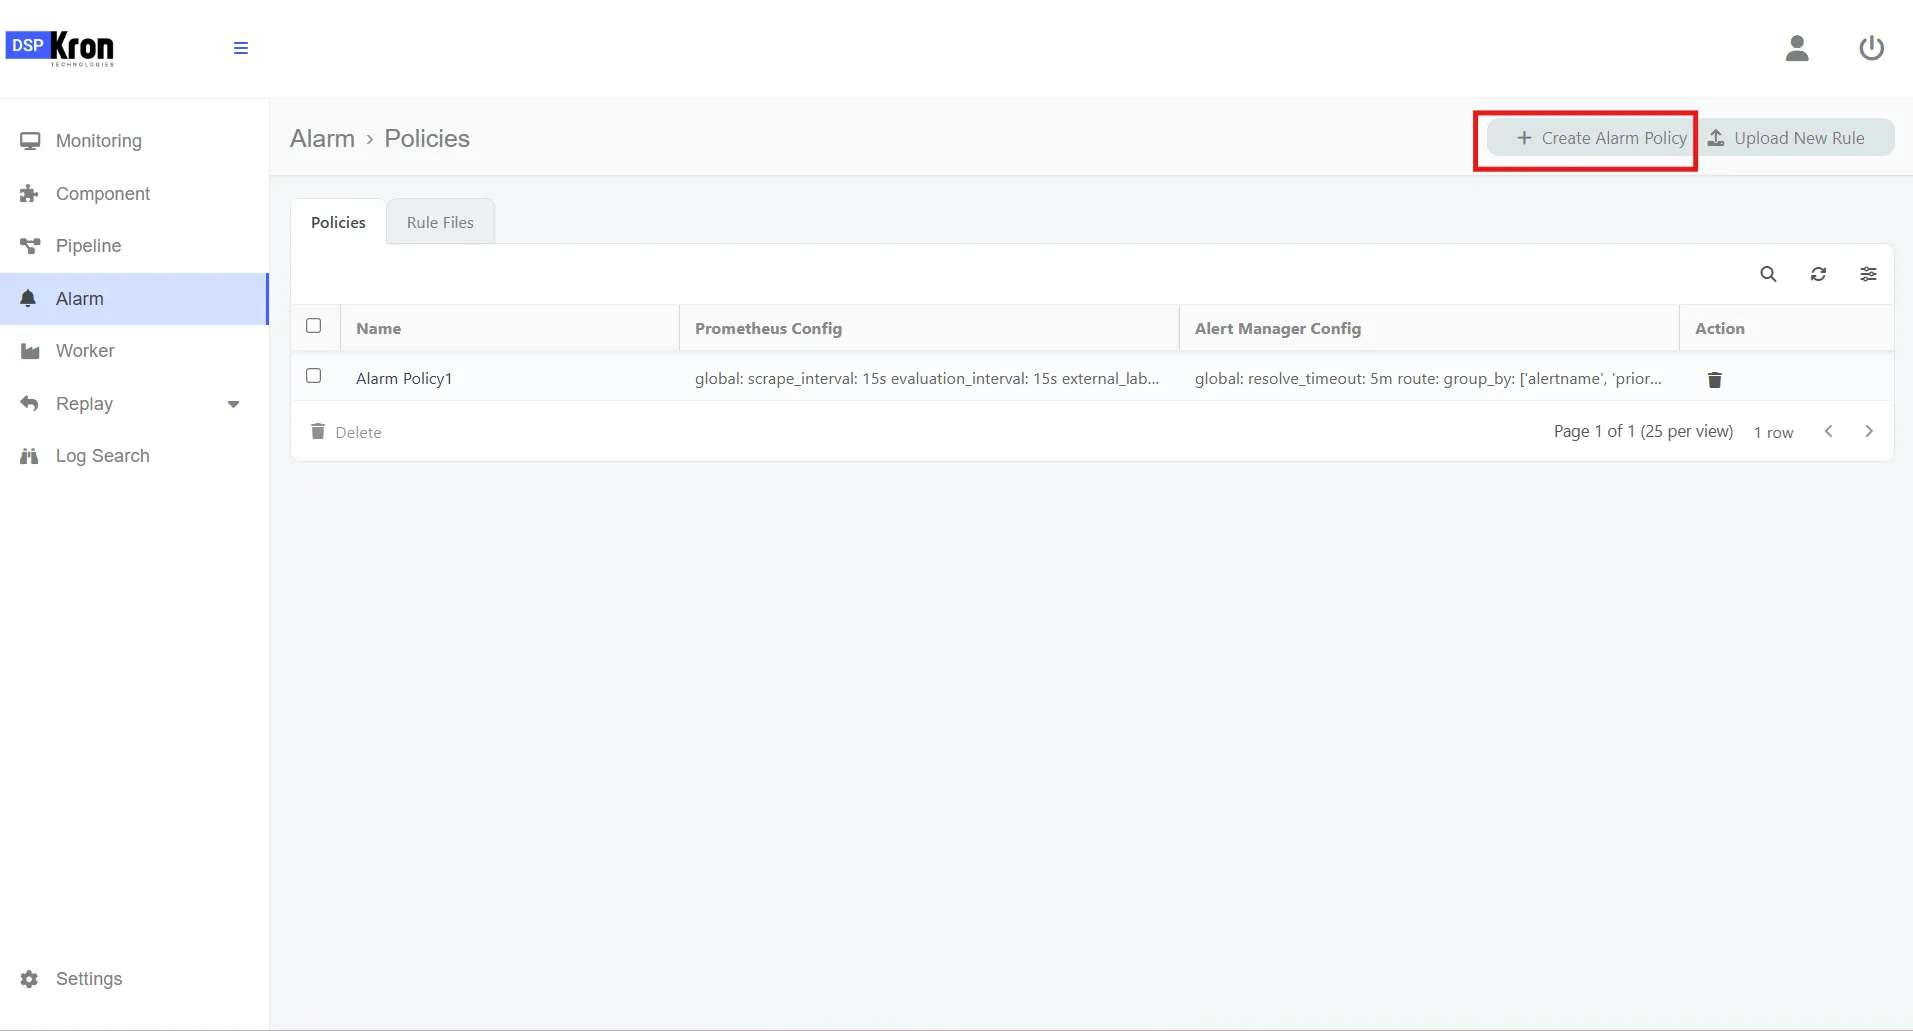This screenshot has height=1031, width=1913.
Task: Click the power logout icon
Action: pos(1871,48)
